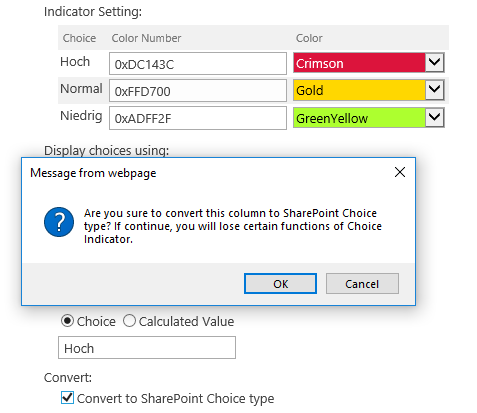Click the Choice column header
Image resolution: width=477 pixels, height=413 pixels.
click(79, 38)
